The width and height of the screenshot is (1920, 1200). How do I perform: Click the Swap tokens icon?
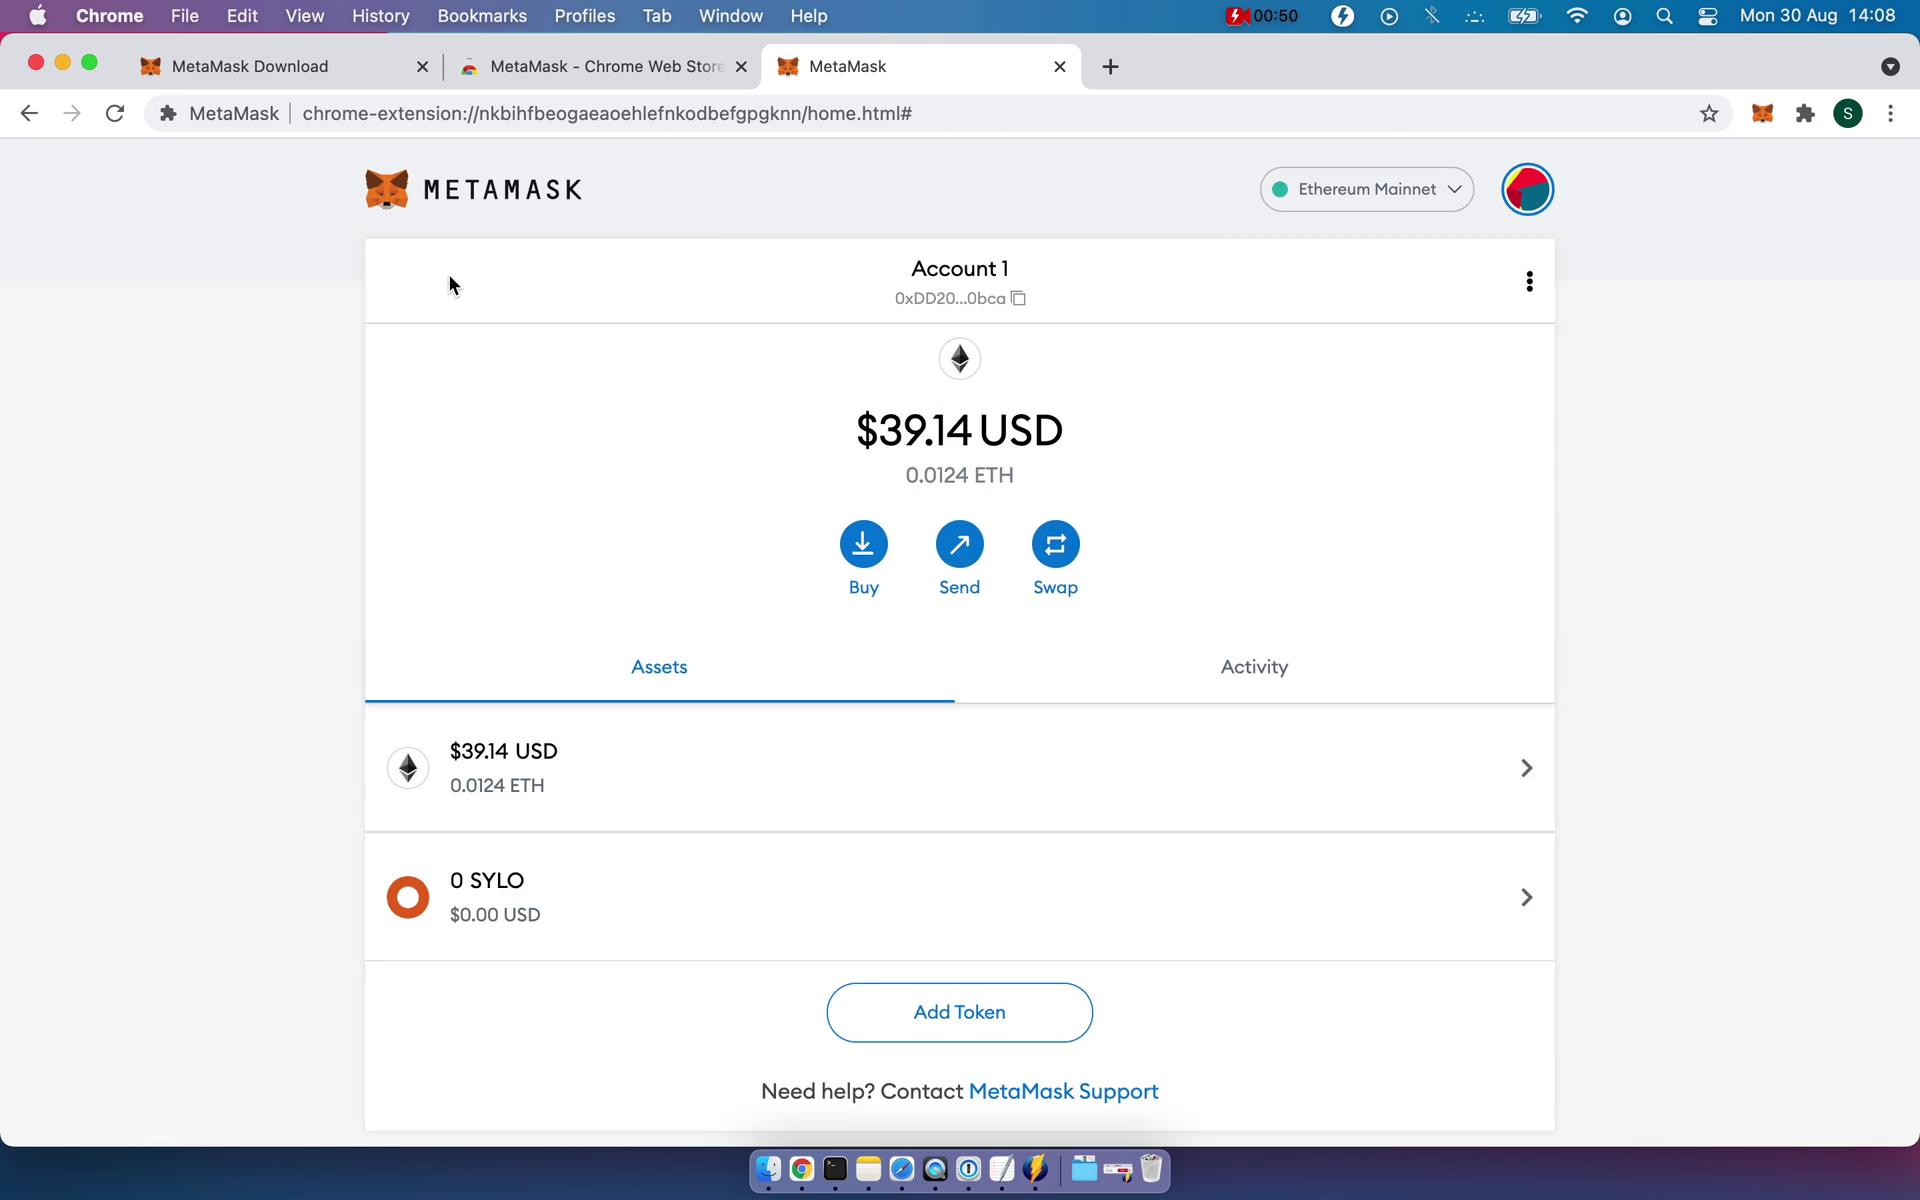(x=1056, y=543)
